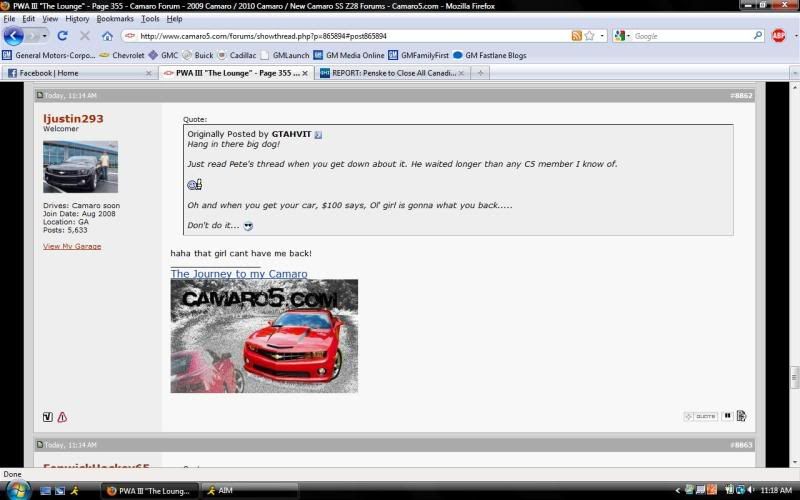Viewport: 800px width, 500px height.
Task: Expand the address bar history dropdown
Action: tap(602, 36)
